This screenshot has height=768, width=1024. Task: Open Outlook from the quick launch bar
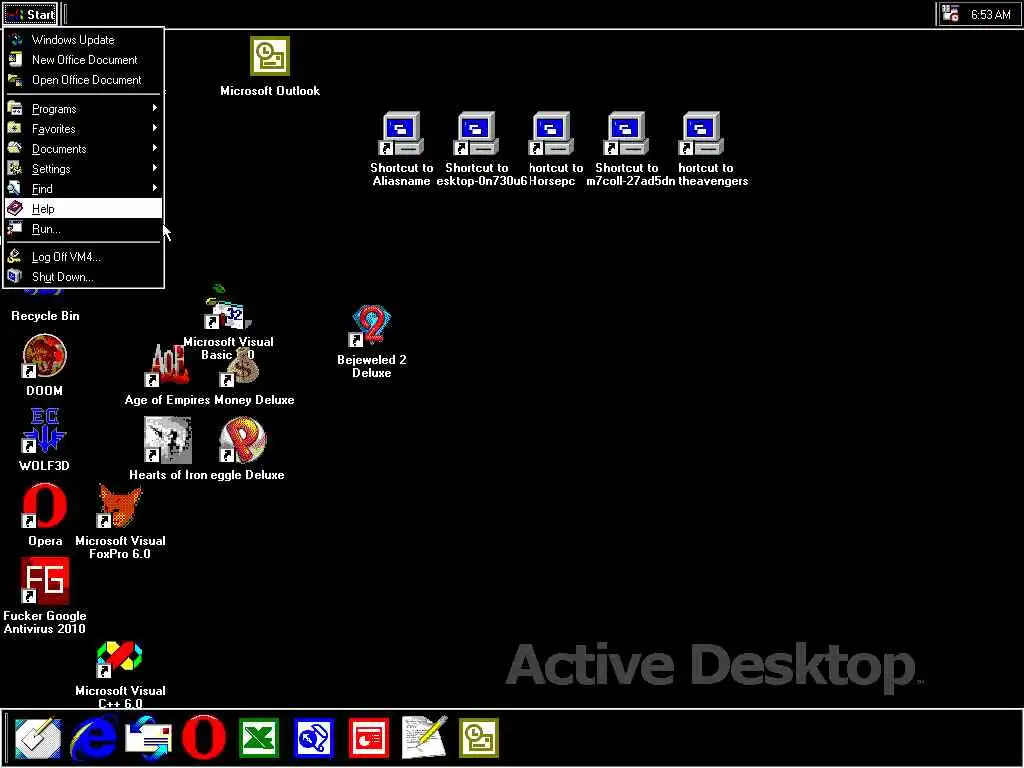[x=479, y=739]
